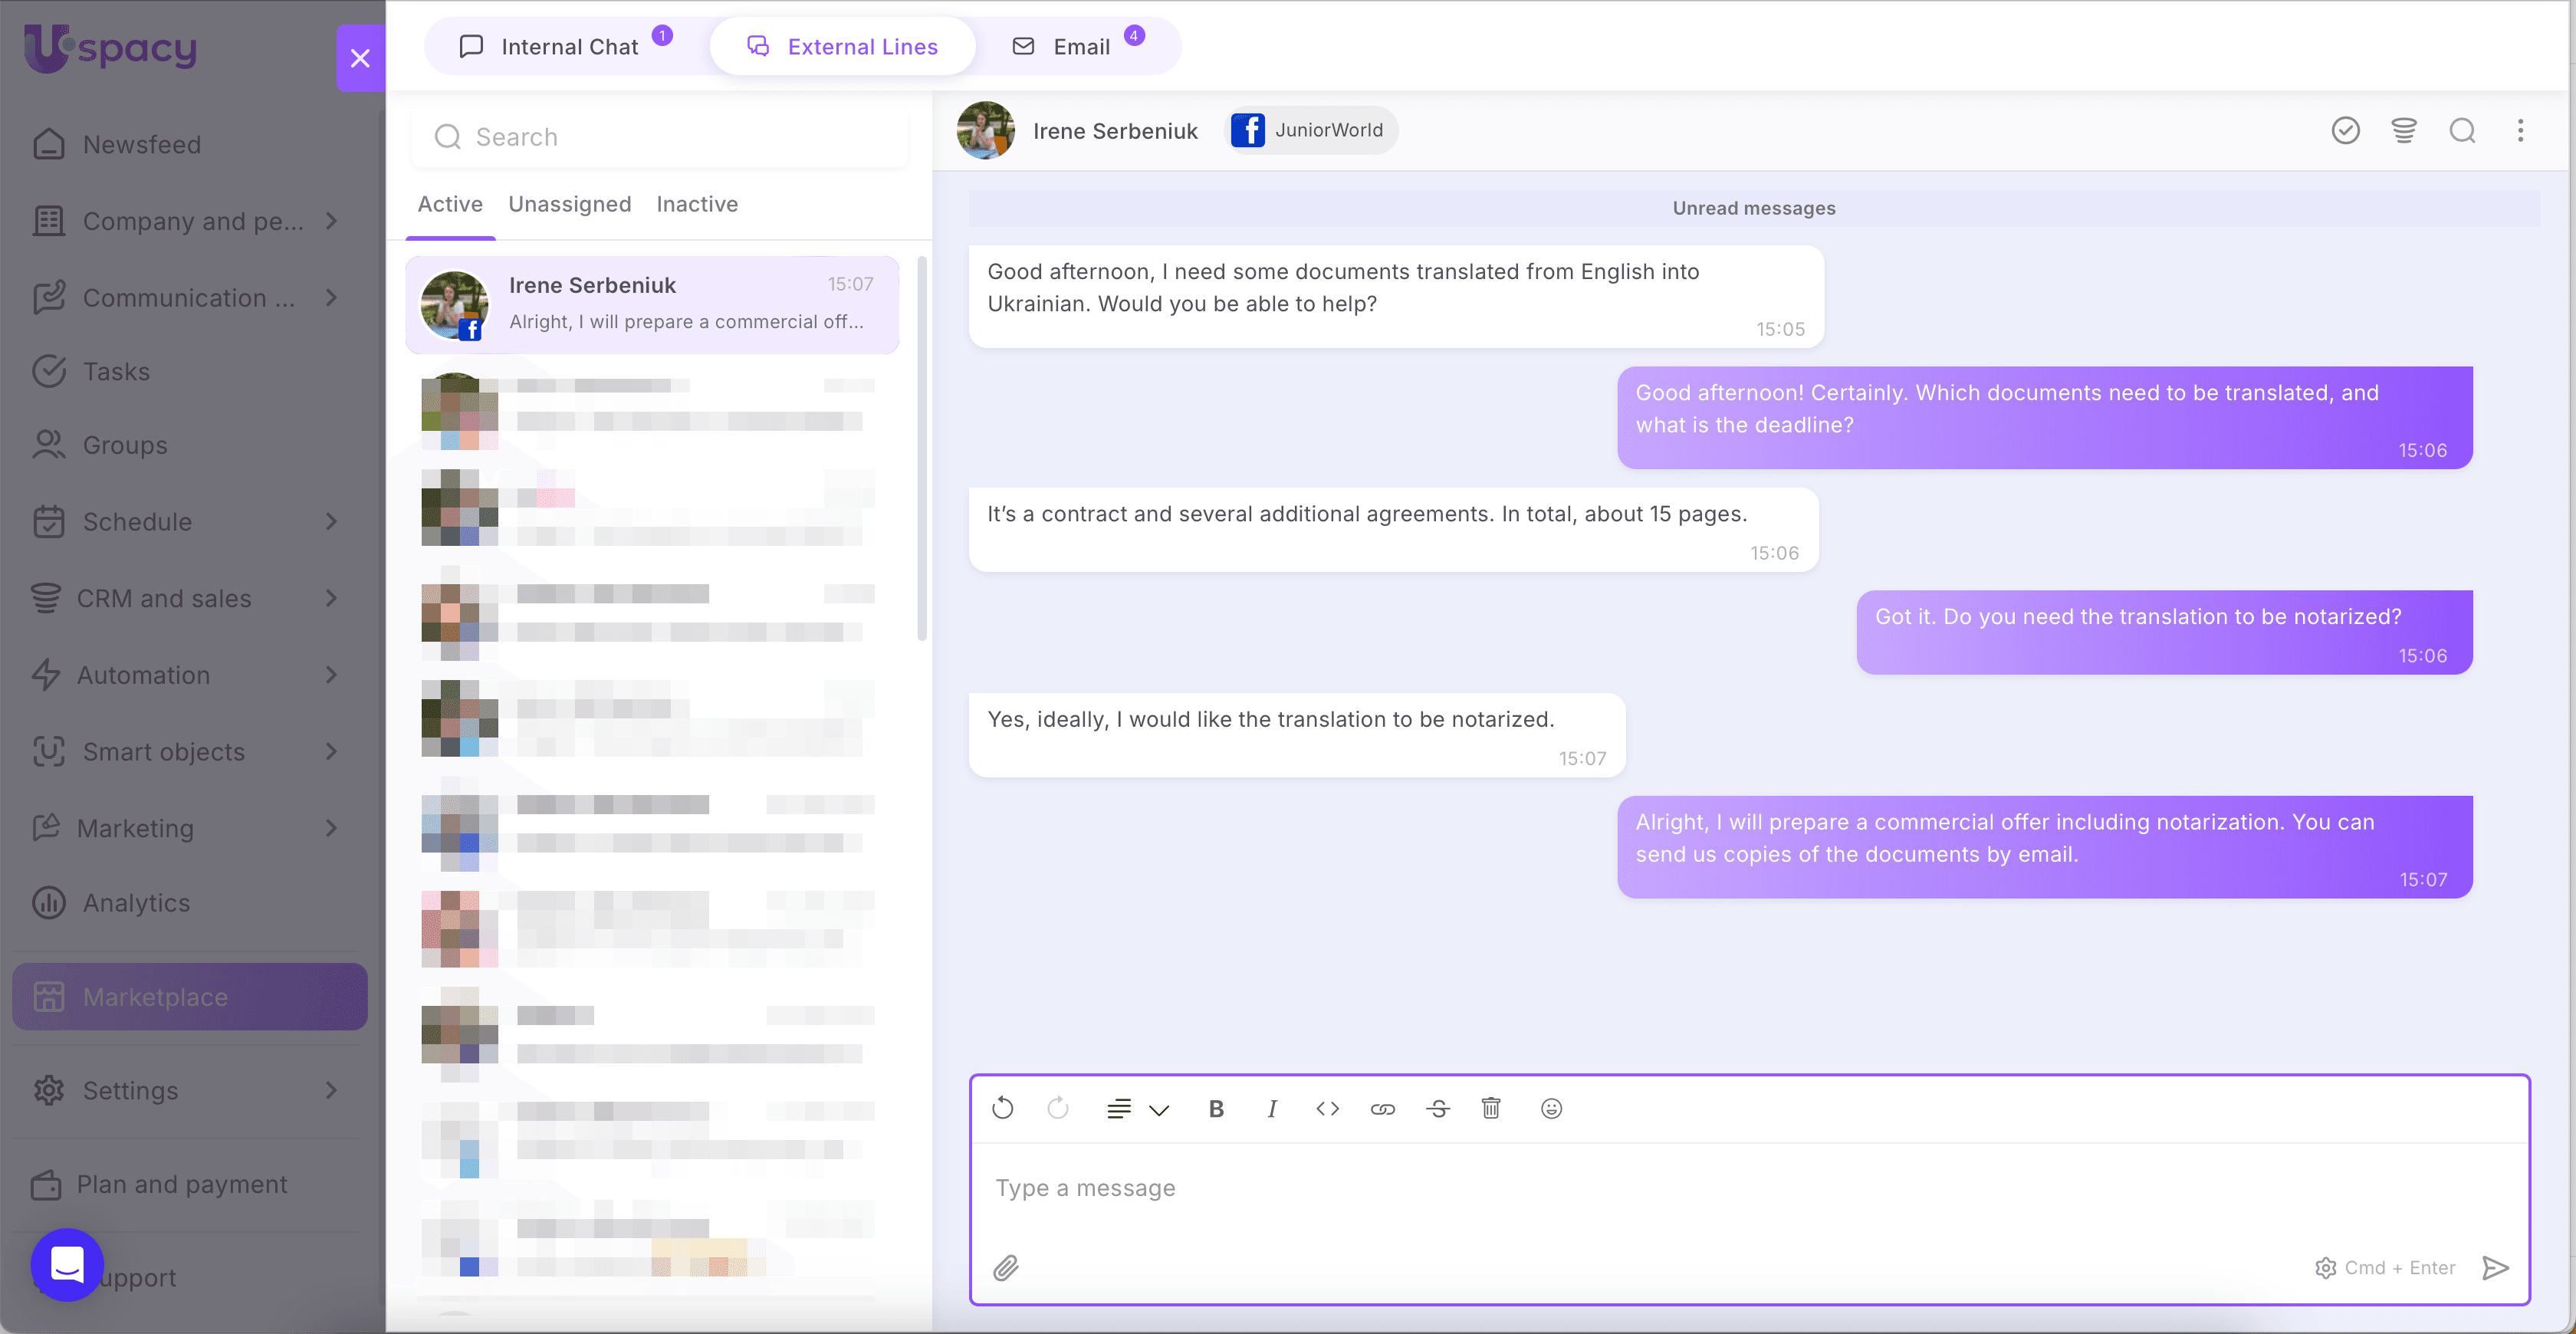Screen dimensions: 2576x1334
Task: Switch to the Email tab
Action: click(x=1080, y=46)
